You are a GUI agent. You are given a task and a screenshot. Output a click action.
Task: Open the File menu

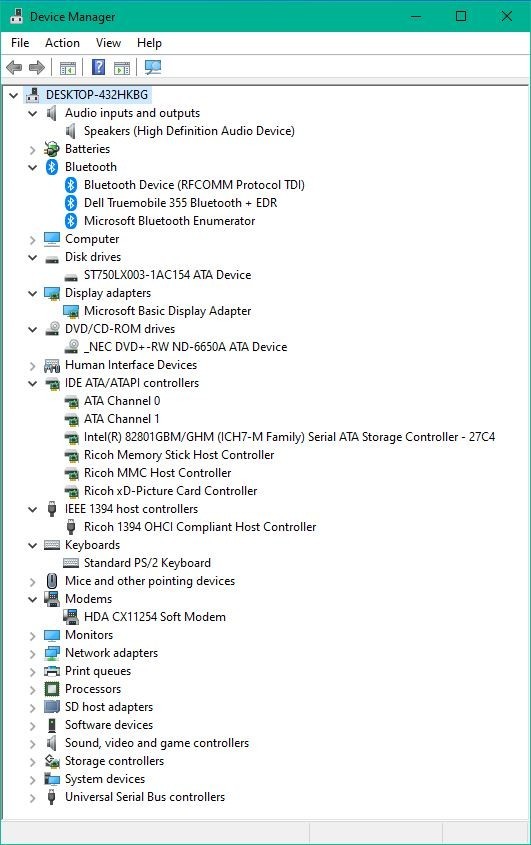(20, 43)
